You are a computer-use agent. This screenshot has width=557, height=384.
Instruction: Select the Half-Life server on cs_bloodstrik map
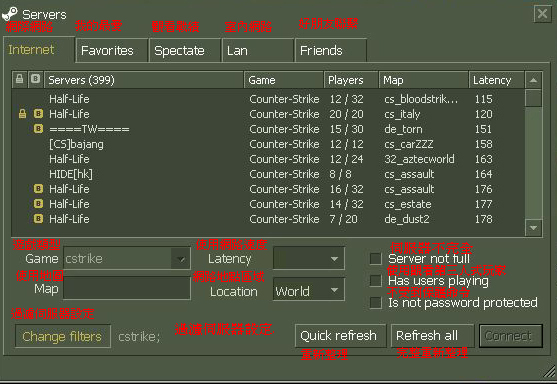[x=268, y=99]
